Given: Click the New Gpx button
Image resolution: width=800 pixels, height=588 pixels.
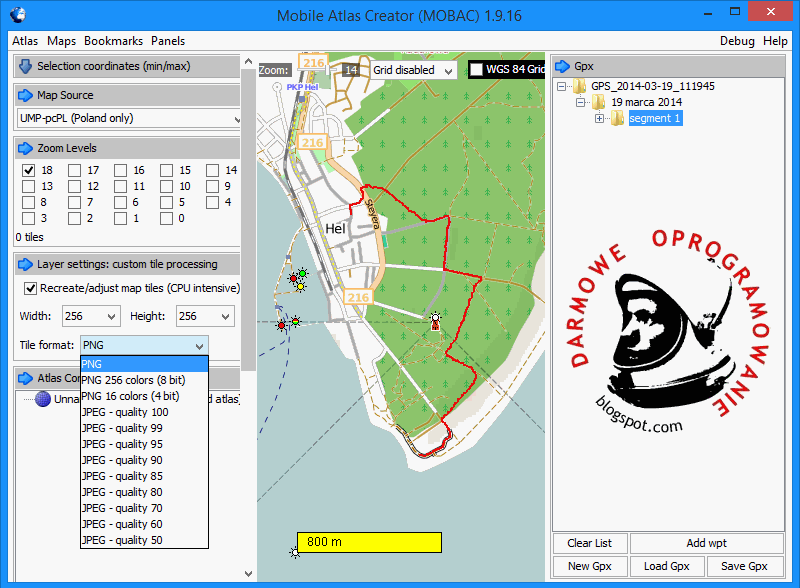Looking at the screenshot, I should click(590, 566).
